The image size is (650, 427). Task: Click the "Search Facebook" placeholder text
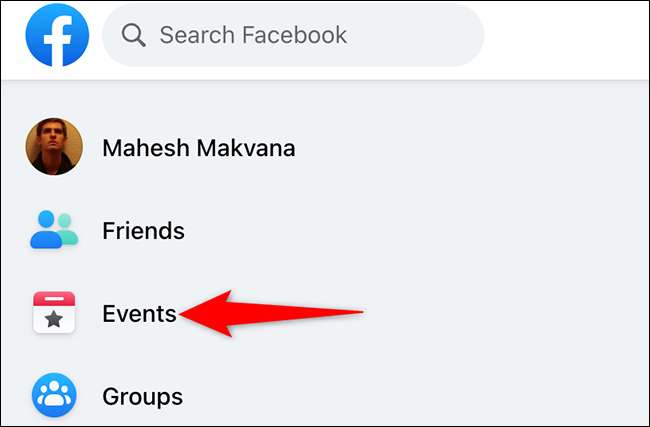(x=253, y=36)
